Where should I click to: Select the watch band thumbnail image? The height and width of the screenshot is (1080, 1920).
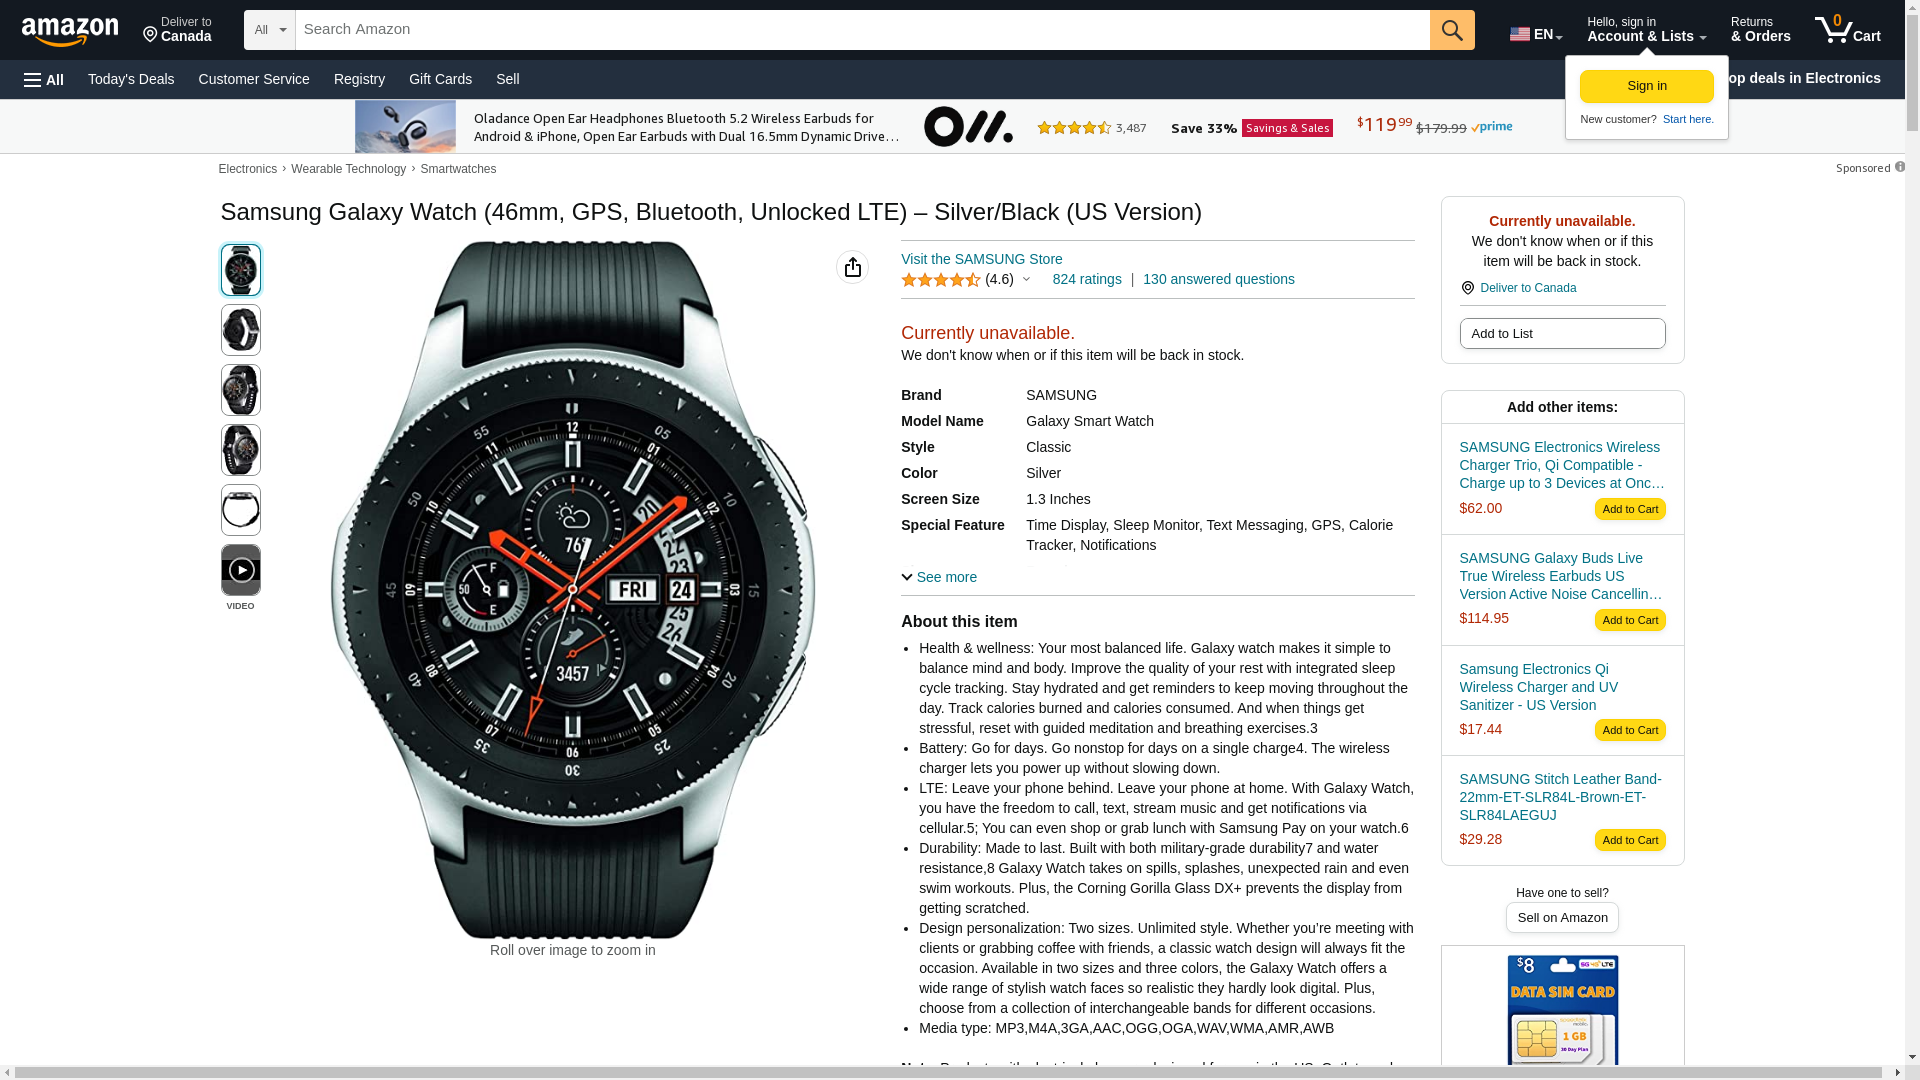coord(240,510)
